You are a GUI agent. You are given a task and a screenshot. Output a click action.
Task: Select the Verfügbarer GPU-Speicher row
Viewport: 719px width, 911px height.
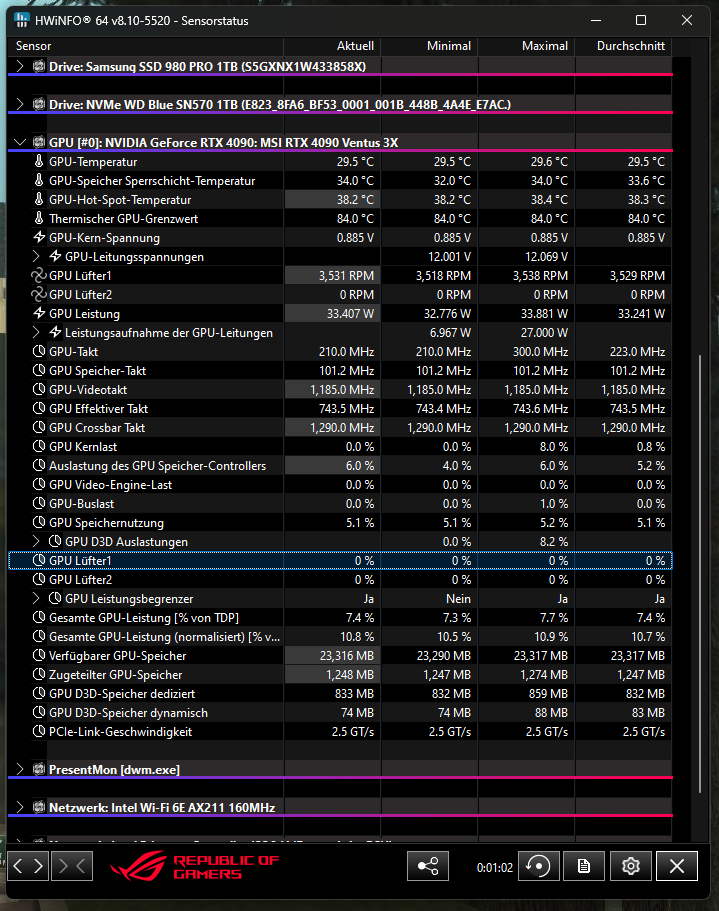(x=340, y=655)
